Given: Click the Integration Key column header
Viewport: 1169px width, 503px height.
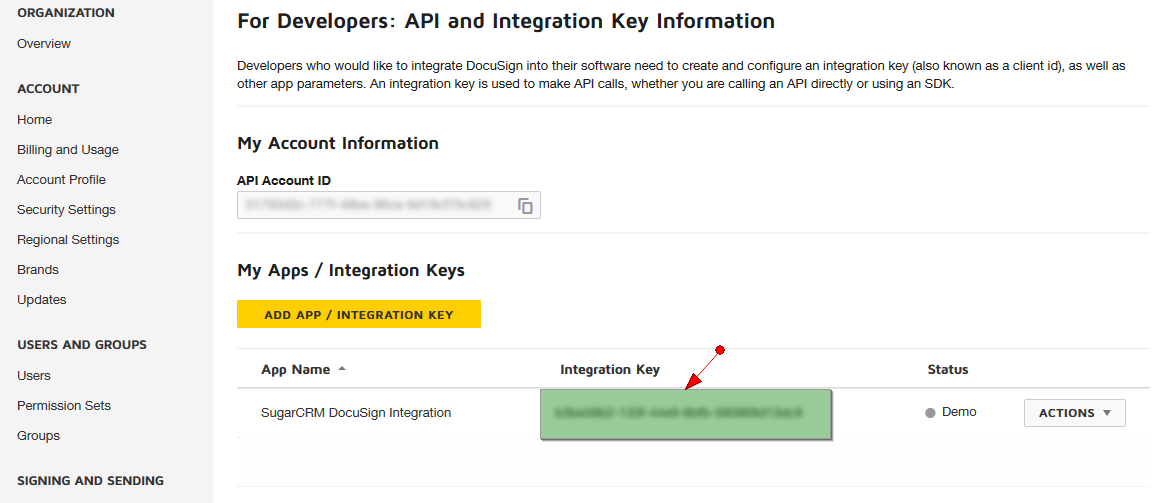Looking at the screenshot, I should [x=610, y=370].
